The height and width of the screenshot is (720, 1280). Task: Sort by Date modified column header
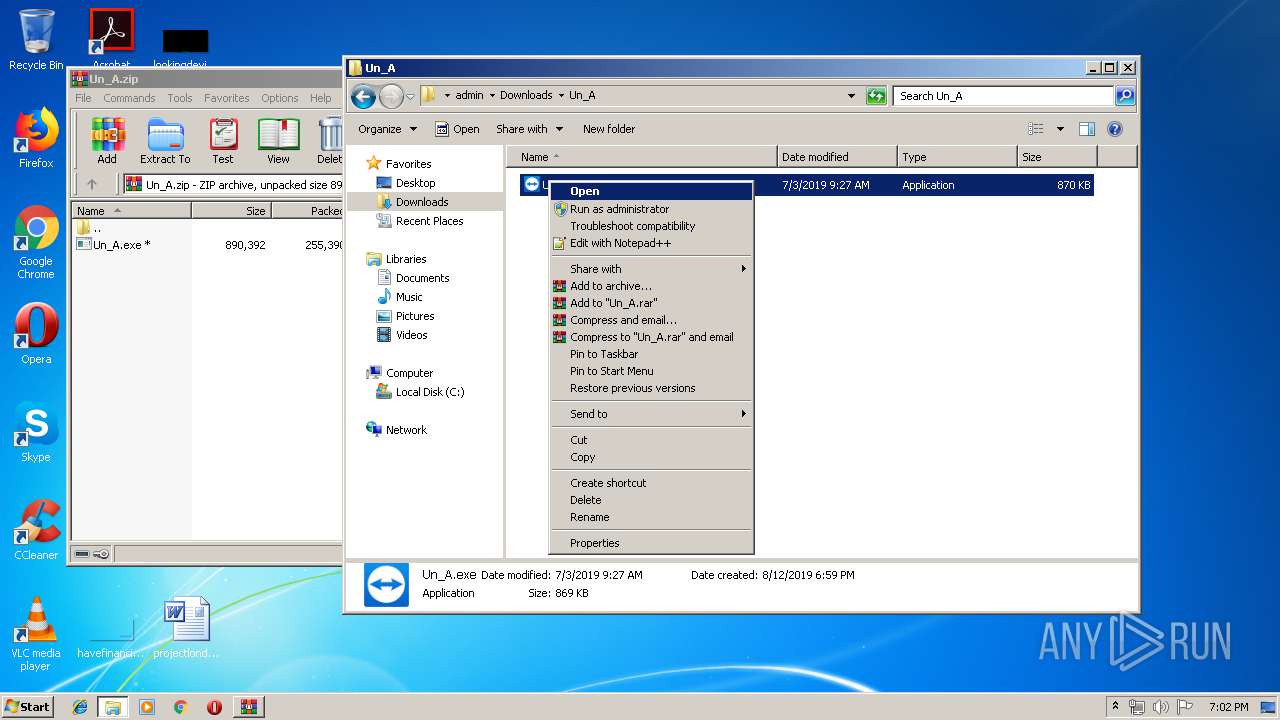[837, 157]
